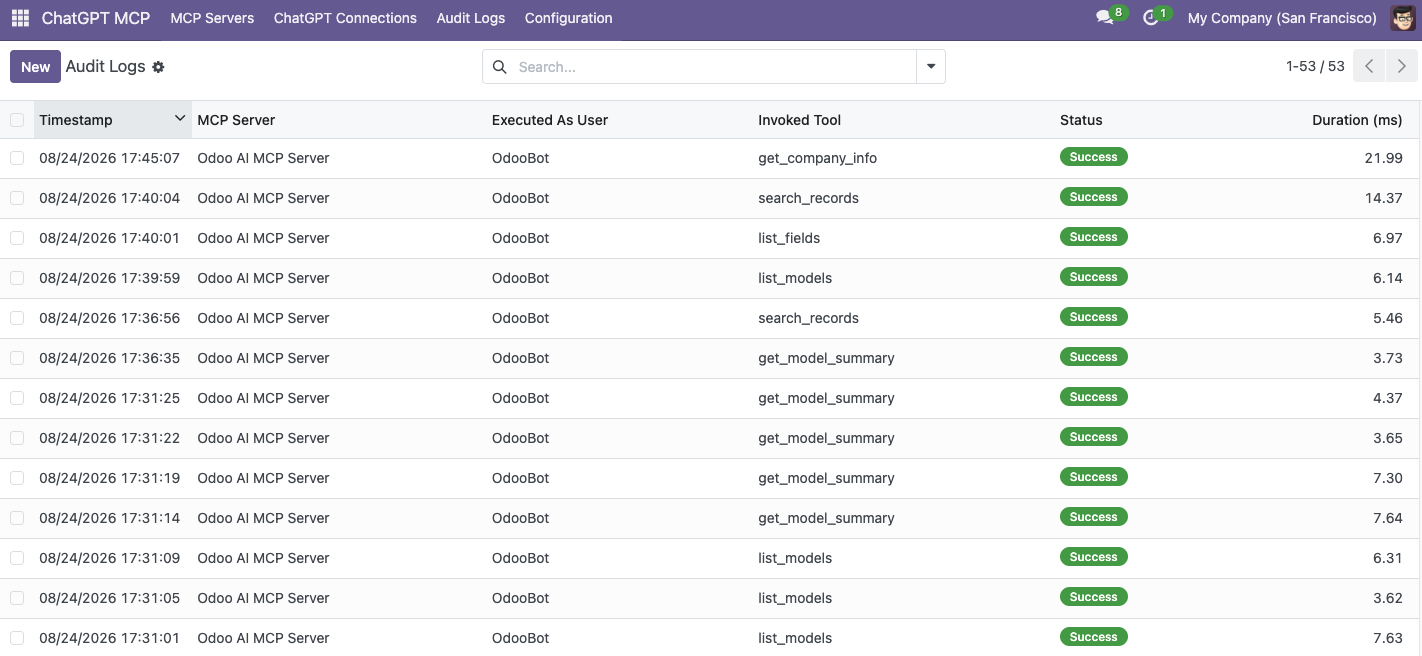Check the row timestamped 17:40:04

pos(17,198)
